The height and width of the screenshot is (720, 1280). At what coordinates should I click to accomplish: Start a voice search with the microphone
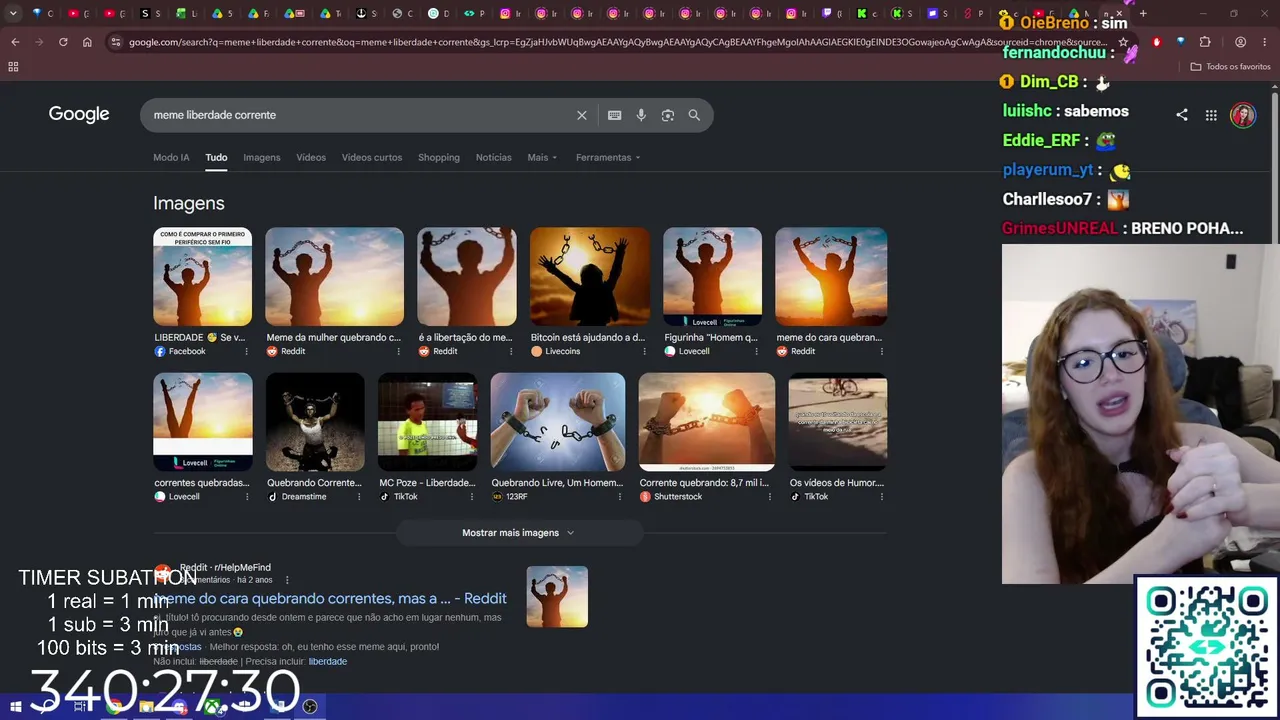[641, 115]
